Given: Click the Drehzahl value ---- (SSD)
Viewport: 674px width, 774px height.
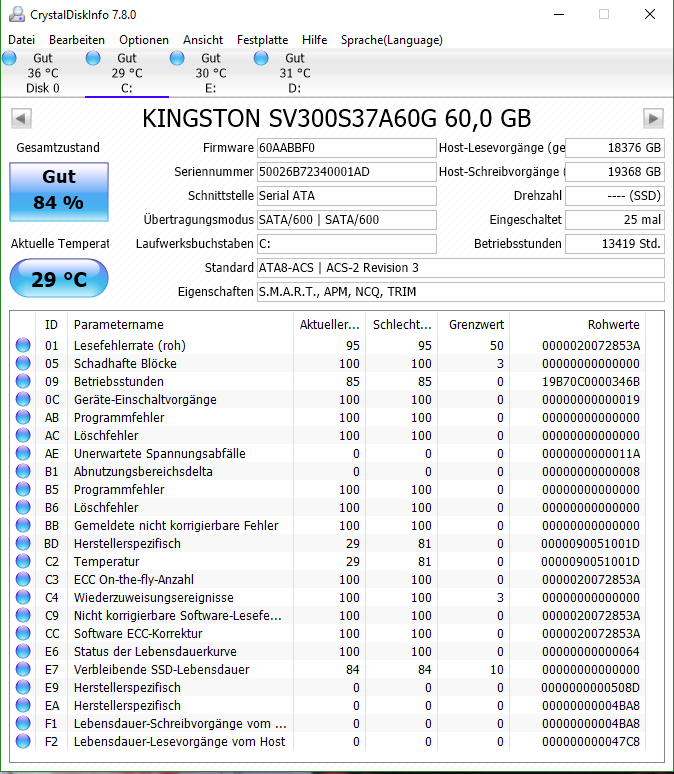Looking at the screenshot, I should tap(615, 196).
